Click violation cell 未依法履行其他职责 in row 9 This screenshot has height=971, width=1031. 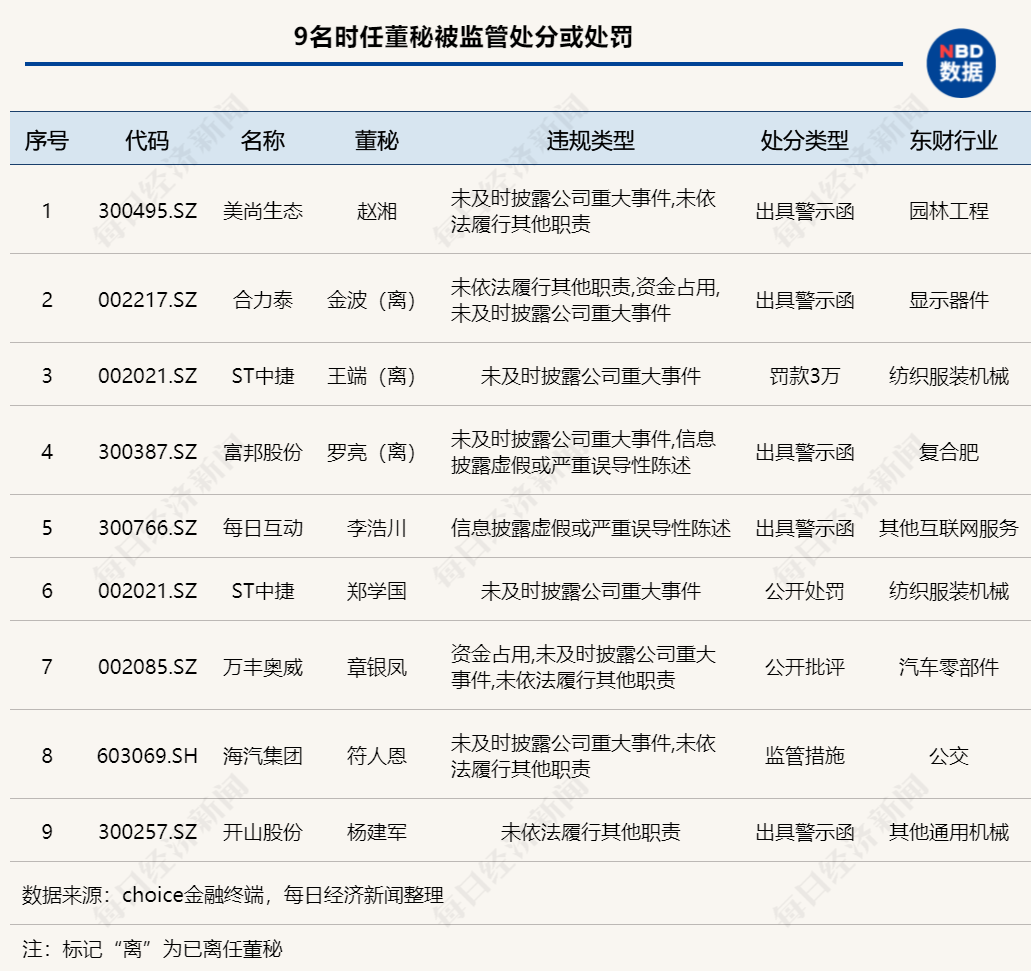pos(590,832)
